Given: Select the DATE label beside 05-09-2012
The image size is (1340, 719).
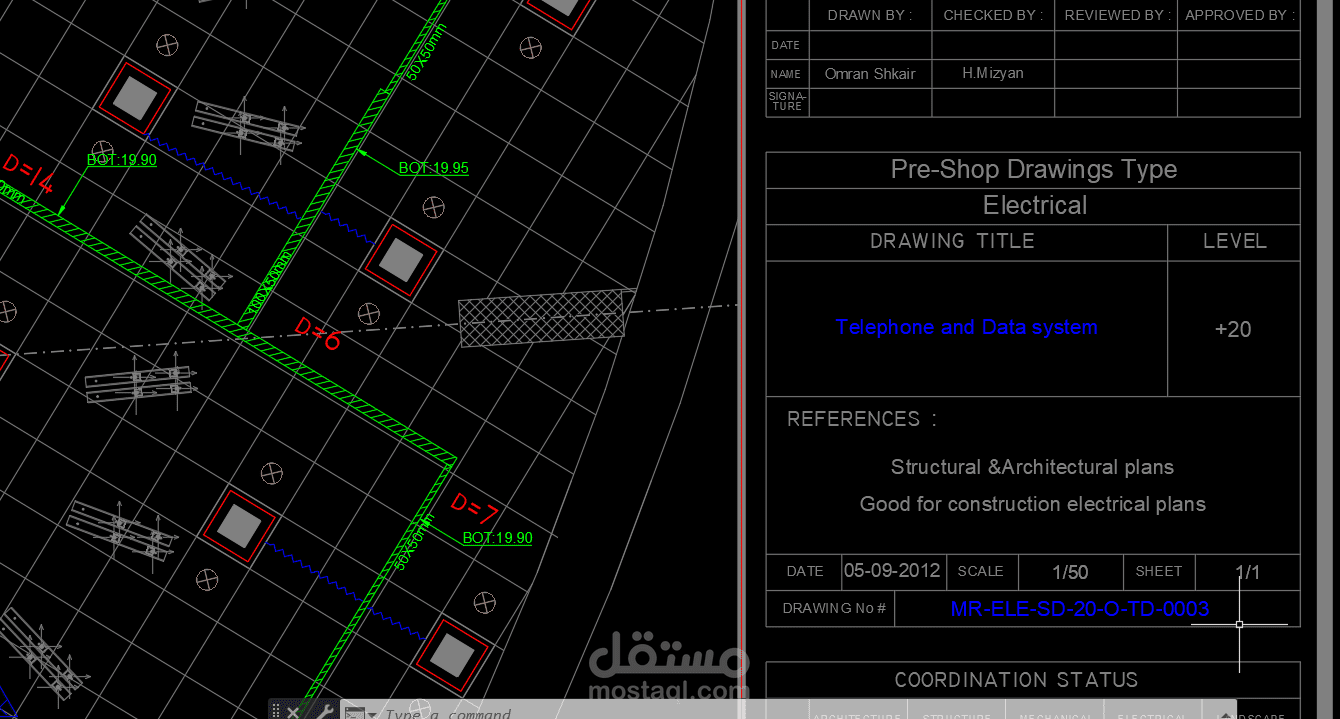Looking at the screenshot, I should click(805, 571).
